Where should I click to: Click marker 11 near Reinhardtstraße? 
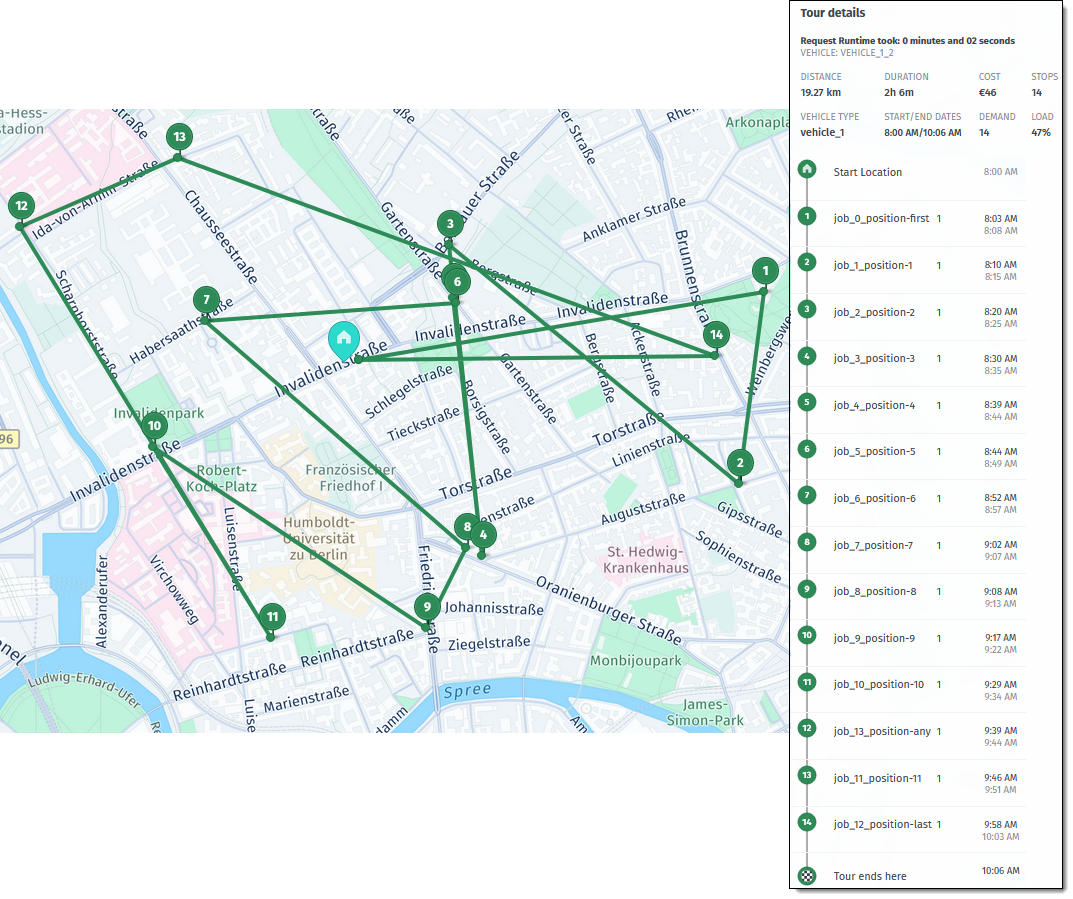click(273, 618)
